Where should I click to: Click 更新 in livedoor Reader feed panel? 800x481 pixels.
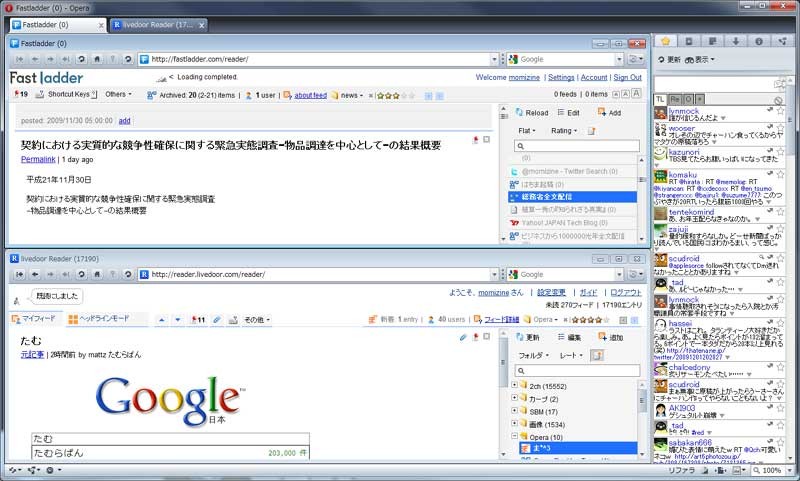pos(527,337)
